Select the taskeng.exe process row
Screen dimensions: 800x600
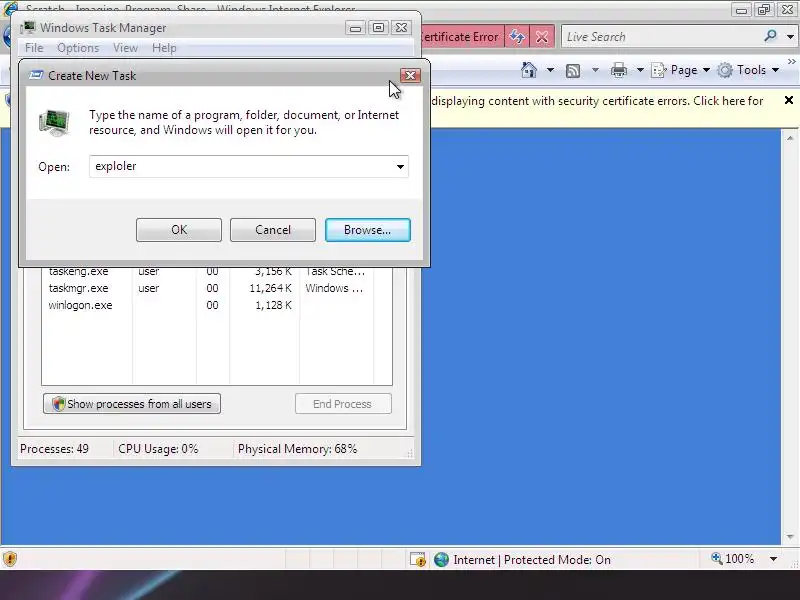tap(217, 272)
